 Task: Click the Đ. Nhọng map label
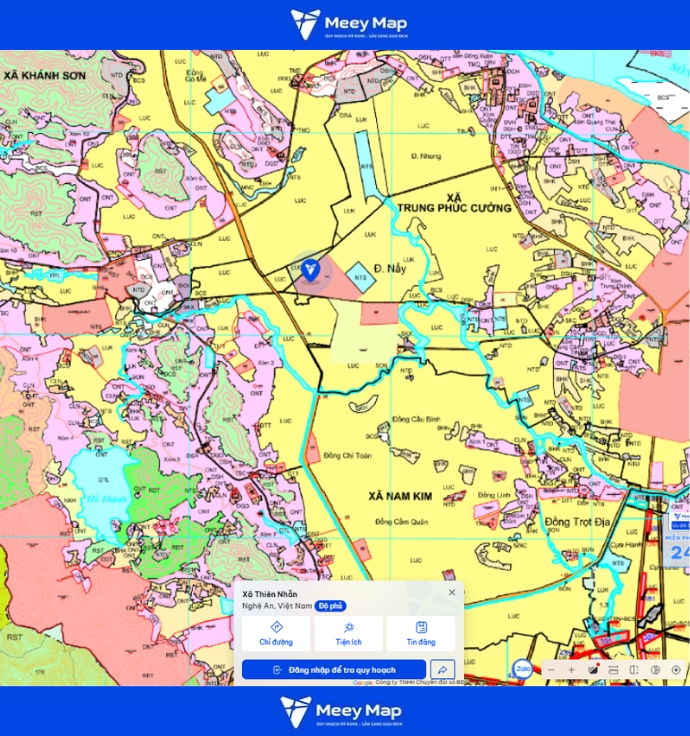pyautogui.click(x=426, y=156)
